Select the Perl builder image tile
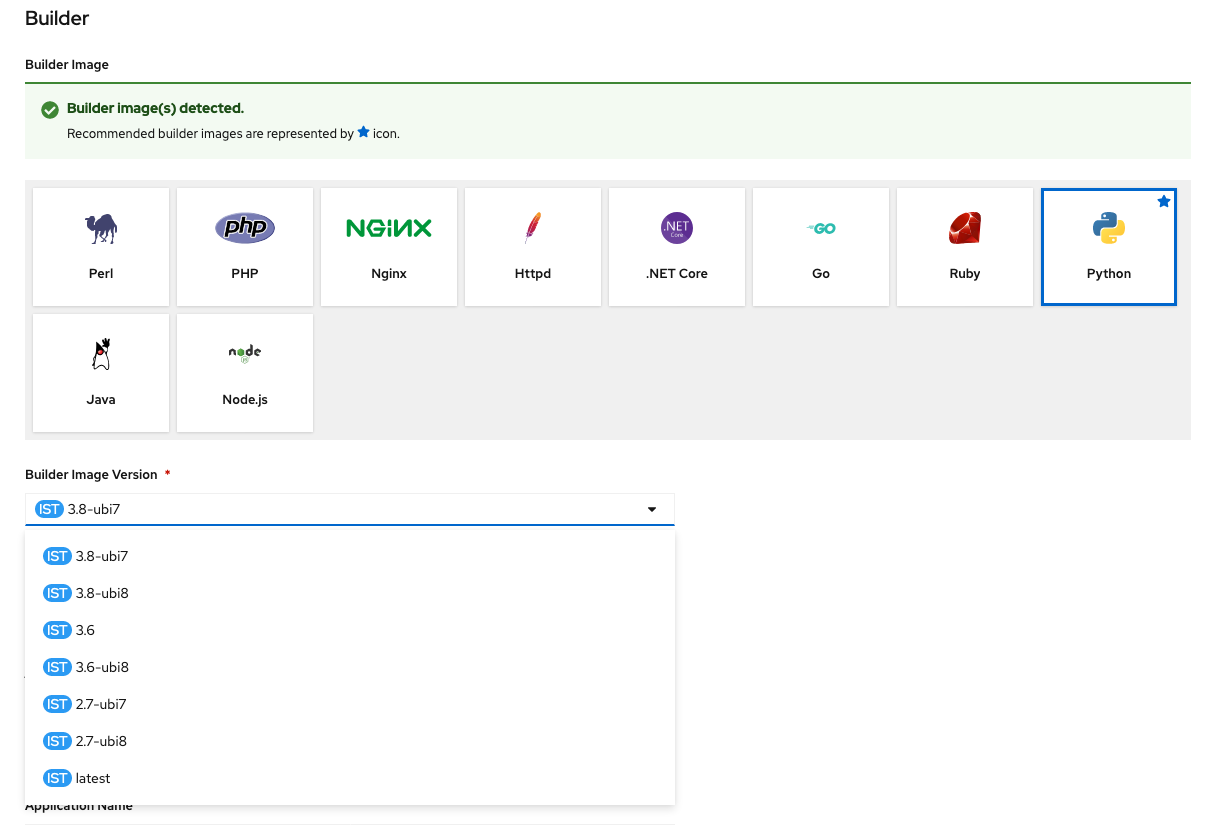This screenshot has height=825, width=1219. click(x=100, y=246)
